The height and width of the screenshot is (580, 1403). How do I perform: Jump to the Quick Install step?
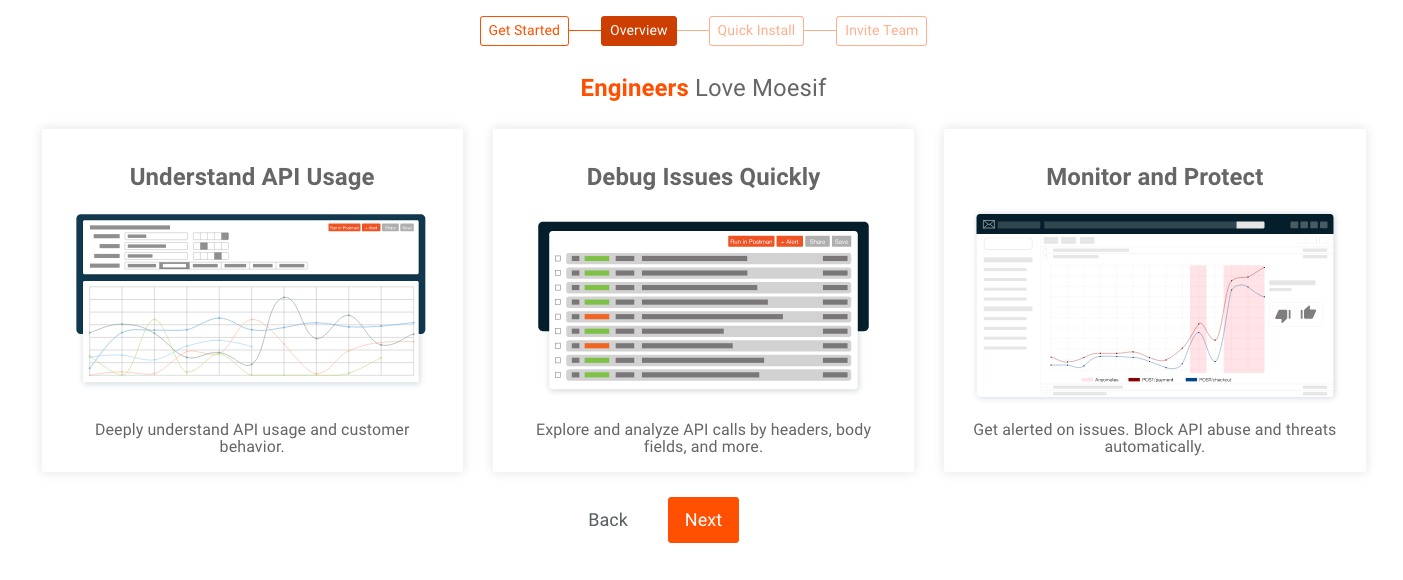756,31
